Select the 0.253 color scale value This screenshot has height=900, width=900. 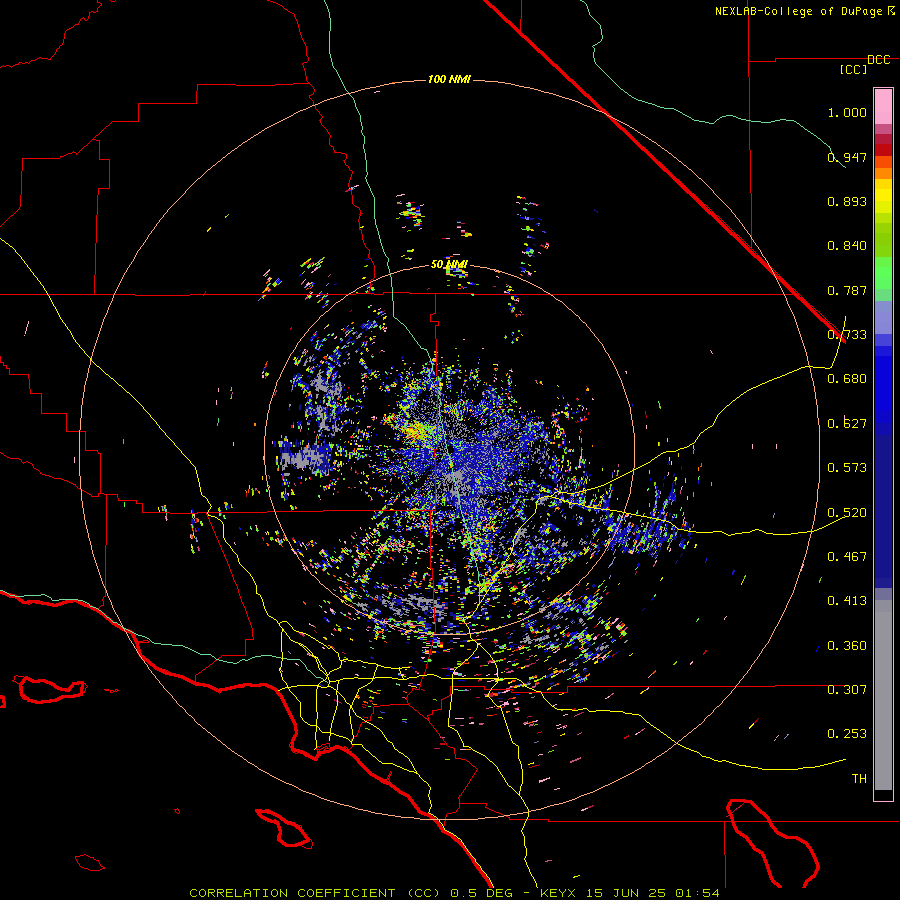(847, 734)
